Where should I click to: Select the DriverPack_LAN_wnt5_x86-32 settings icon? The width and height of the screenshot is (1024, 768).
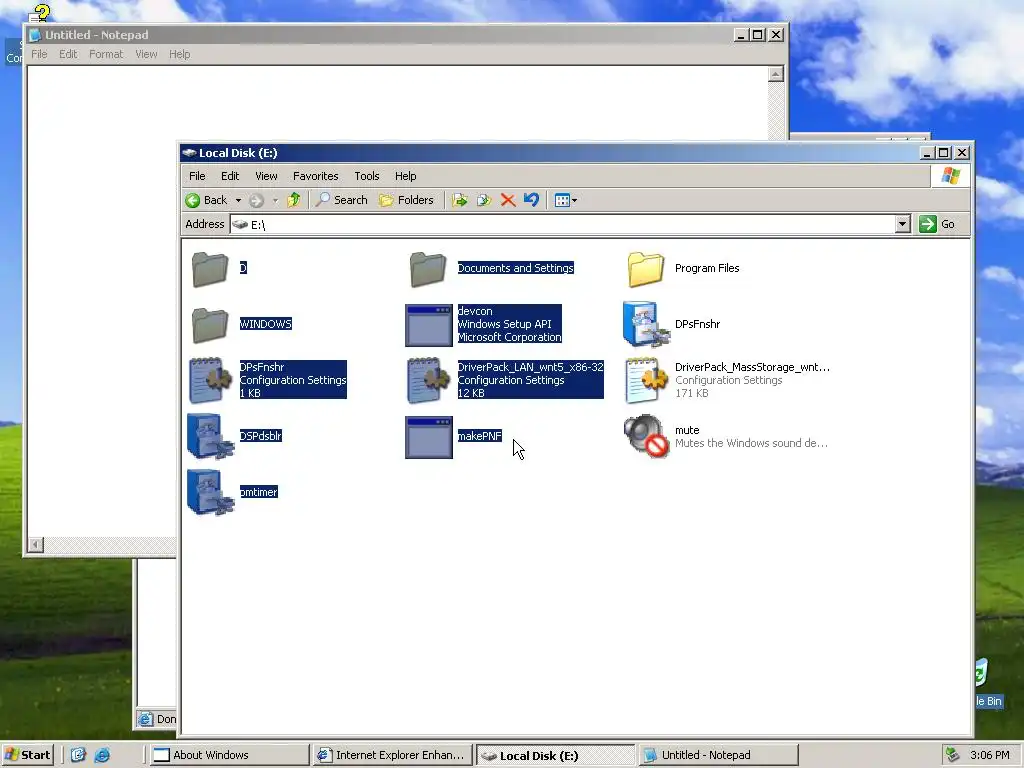point(428,380)
